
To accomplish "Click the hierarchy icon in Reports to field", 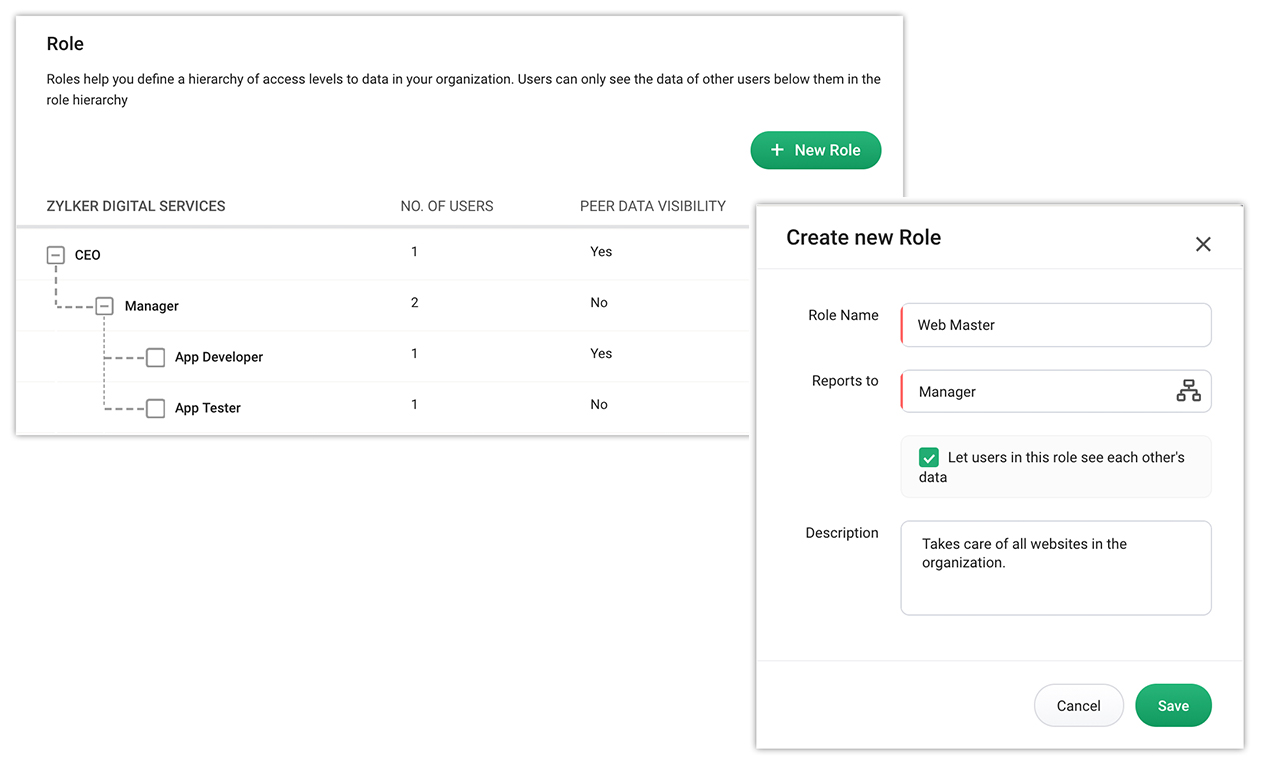I will coord(1188,391).
